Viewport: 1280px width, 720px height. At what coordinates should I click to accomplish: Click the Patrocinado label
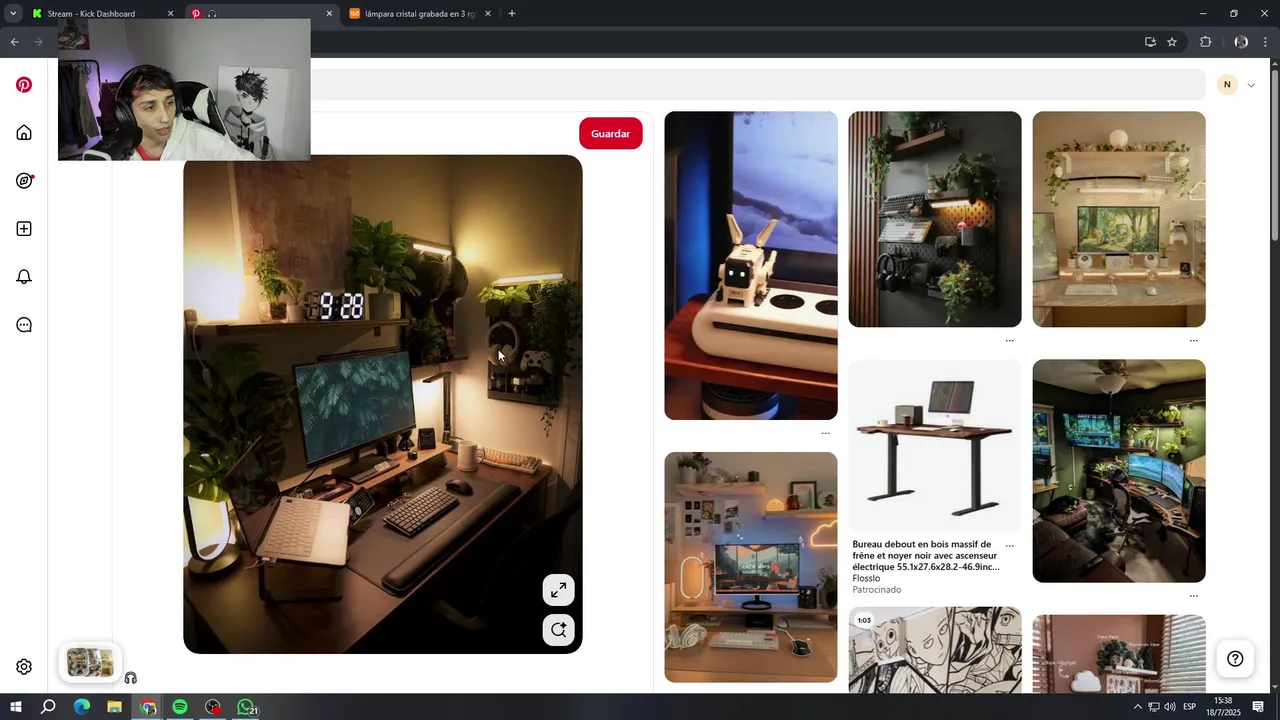pyautogui.click(x=877, y=590)
